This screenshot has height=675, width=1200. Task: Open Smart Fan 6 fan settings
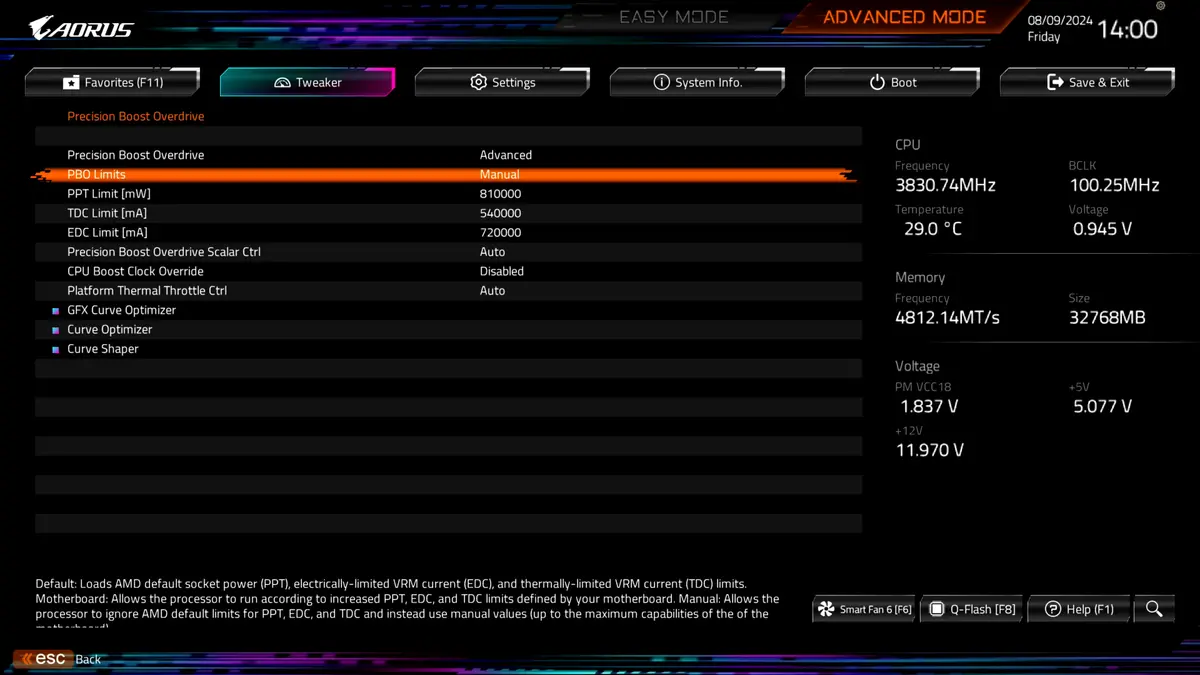pyautogui.click(x=865, y=609)
